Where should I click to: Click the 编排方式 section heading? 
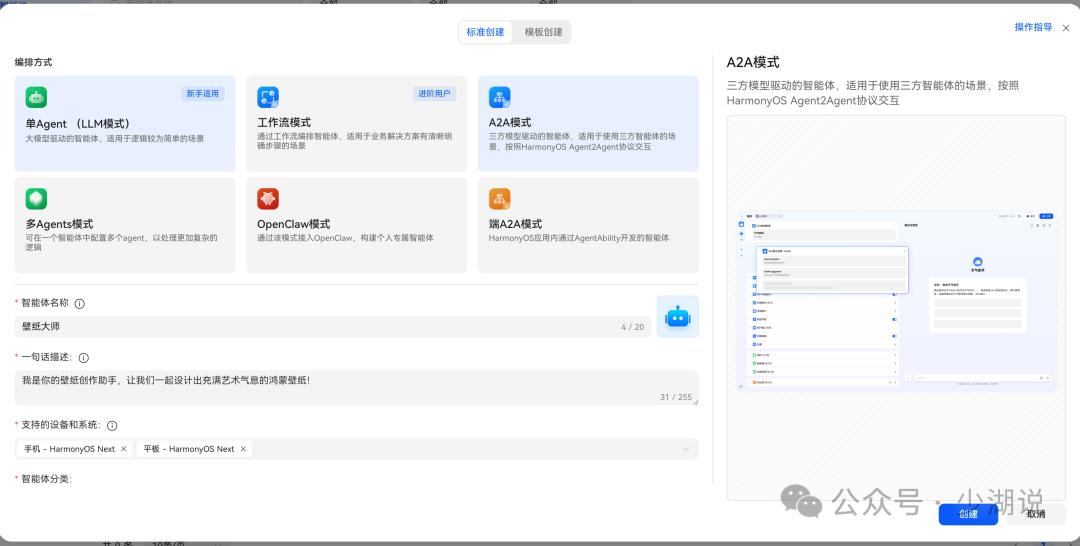pyautogui.click(x=34, y=62)
